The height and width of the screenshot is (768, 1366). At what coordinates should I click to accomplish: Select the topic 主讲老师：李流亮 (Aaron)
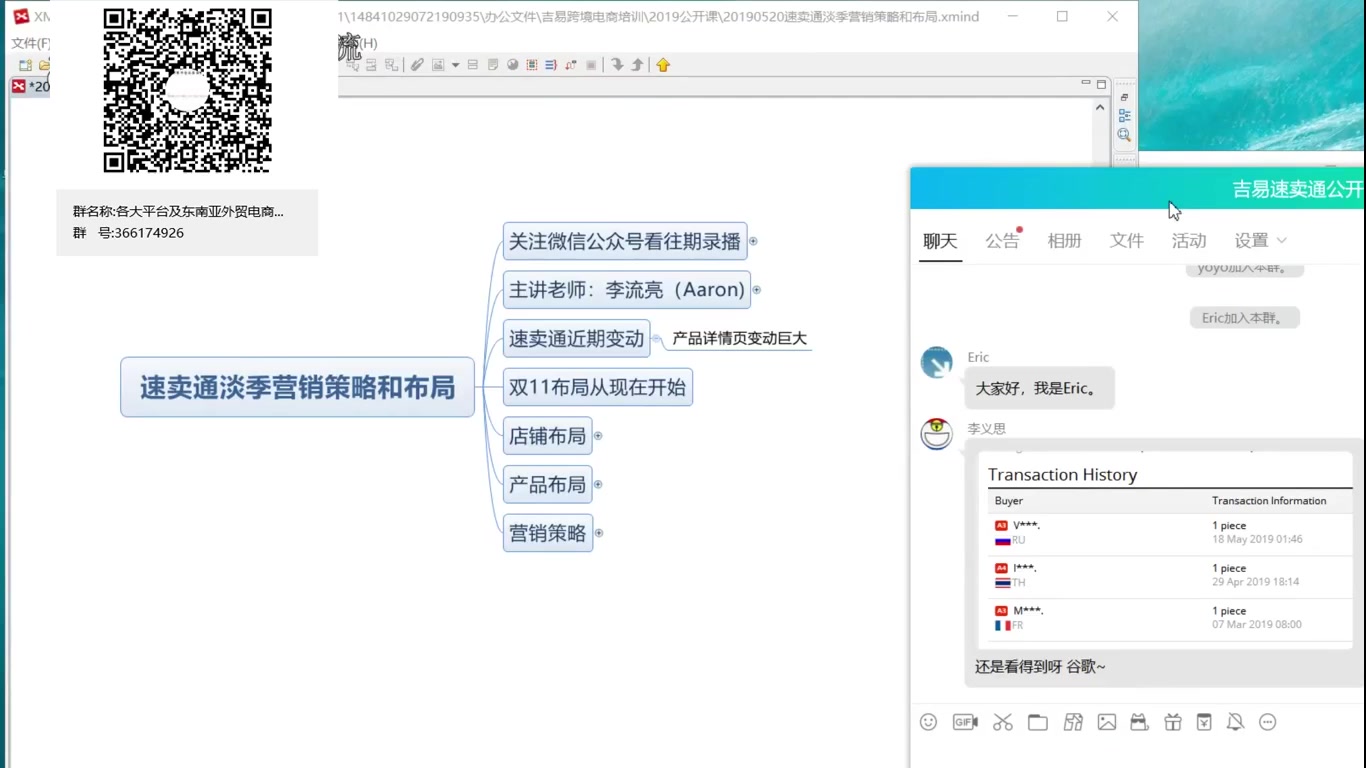click(x=627, y=290)
